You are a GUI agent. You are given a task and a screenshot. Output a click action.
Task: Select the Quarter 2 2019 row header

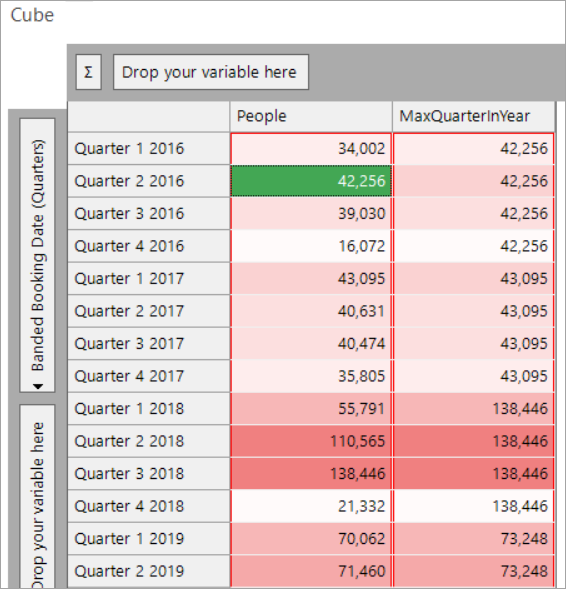pyautogui.click(x=149, y=571)
